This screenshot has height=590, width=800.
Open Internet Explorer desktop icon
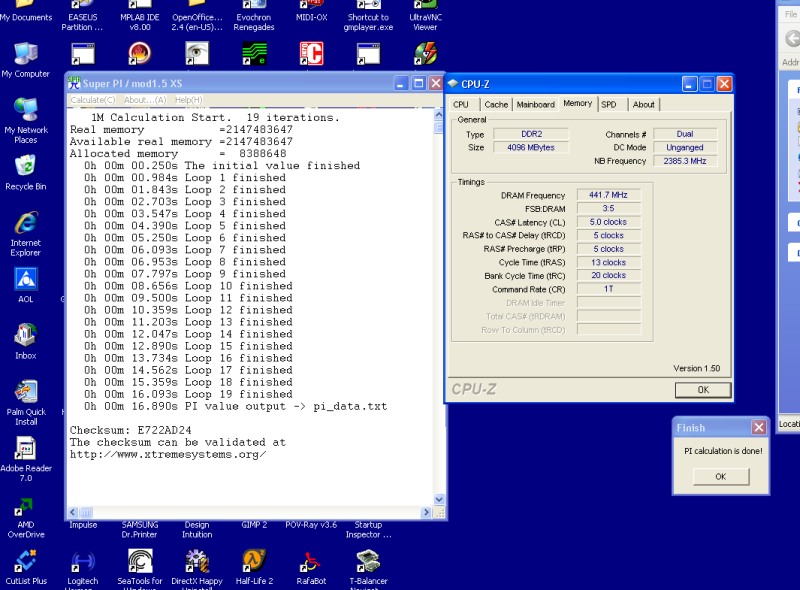(x=25, y=223)
